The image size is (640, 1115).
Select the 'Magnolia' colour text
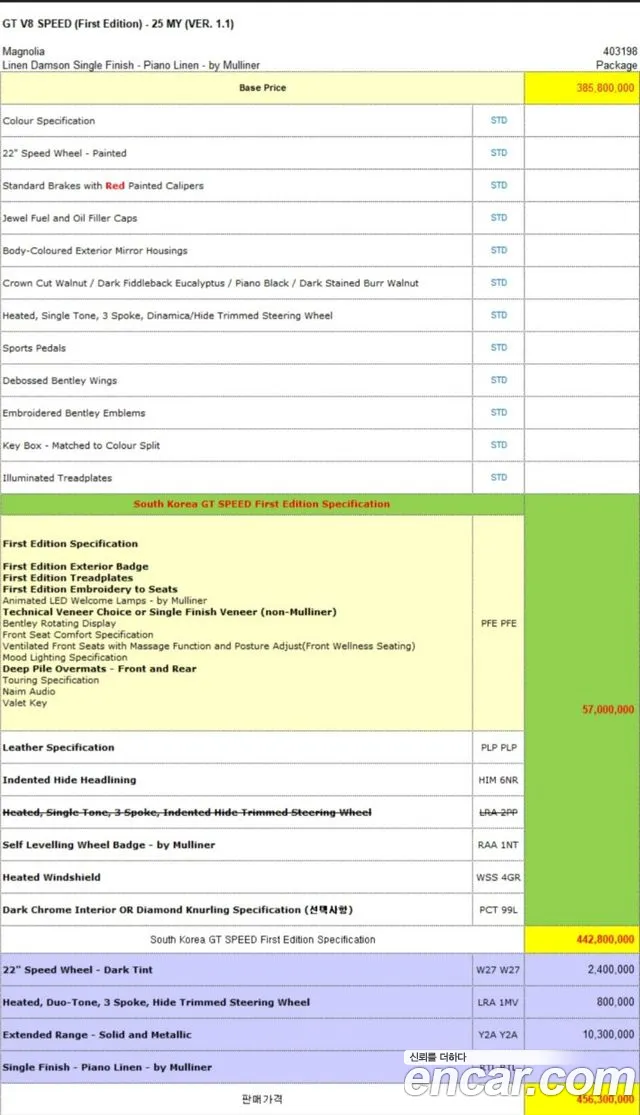(23, 51)
